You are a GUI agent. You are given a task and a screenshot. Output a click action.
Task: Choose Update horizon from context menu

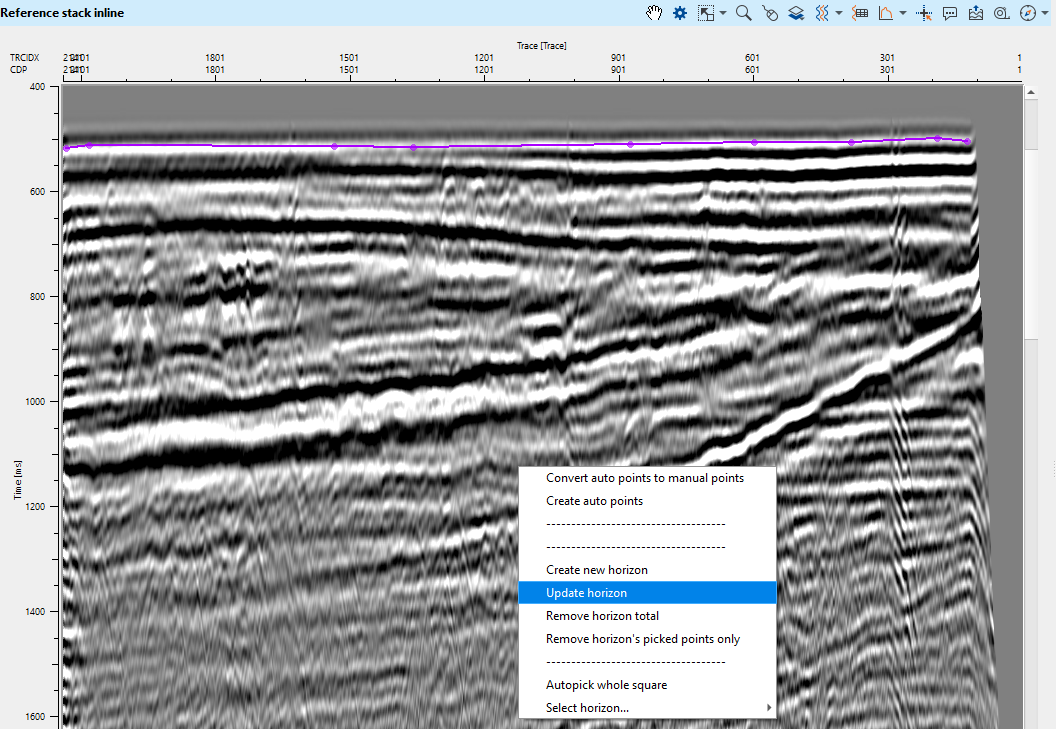coord(586,593)
